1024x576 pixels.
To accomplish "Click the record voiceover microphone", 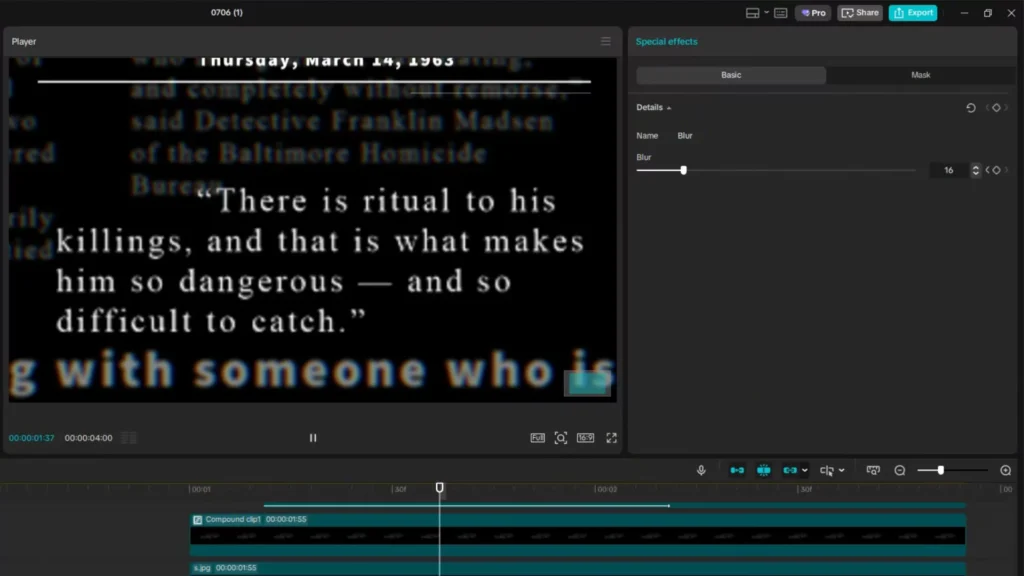I will [x=701, y=470].
